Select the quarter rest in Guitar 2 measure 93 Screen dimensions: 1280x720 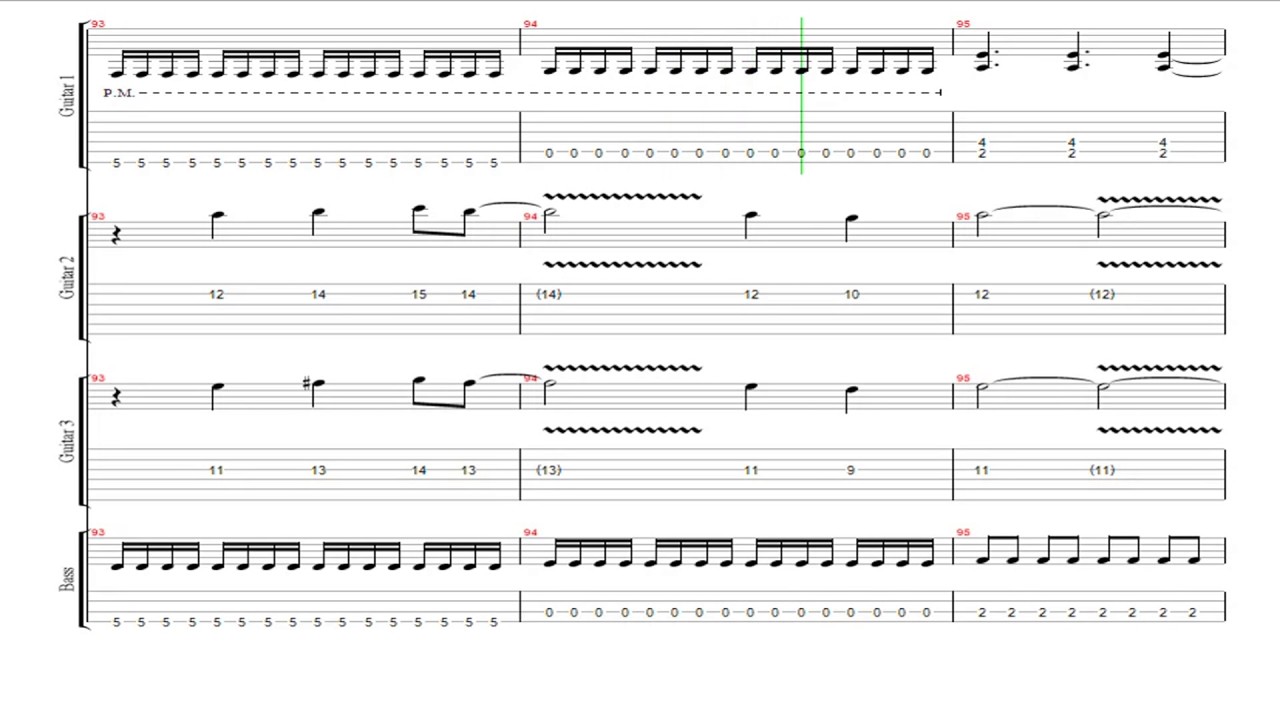pos(115,235)
